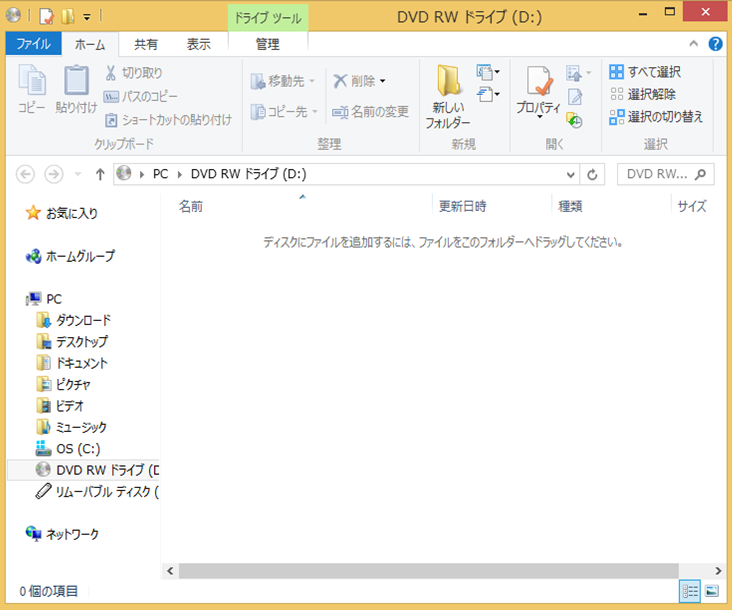Open ビデオ (Videos) folder in sidebar
The height and width of the screenshot is (610, 732).
tap(60, 406)
